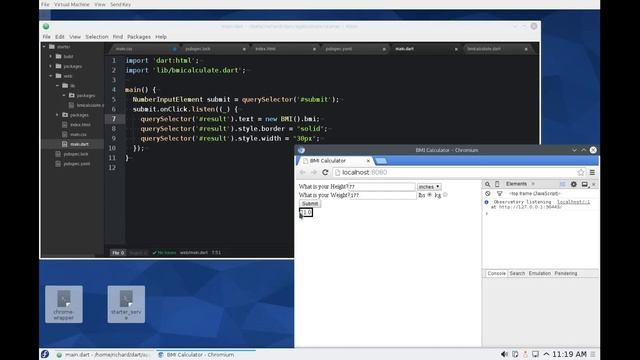The width and height of the screenshot is (640, 360).
Task: Open index.html in the tree view
Action: pyautogui.click(x=80, y=125)
